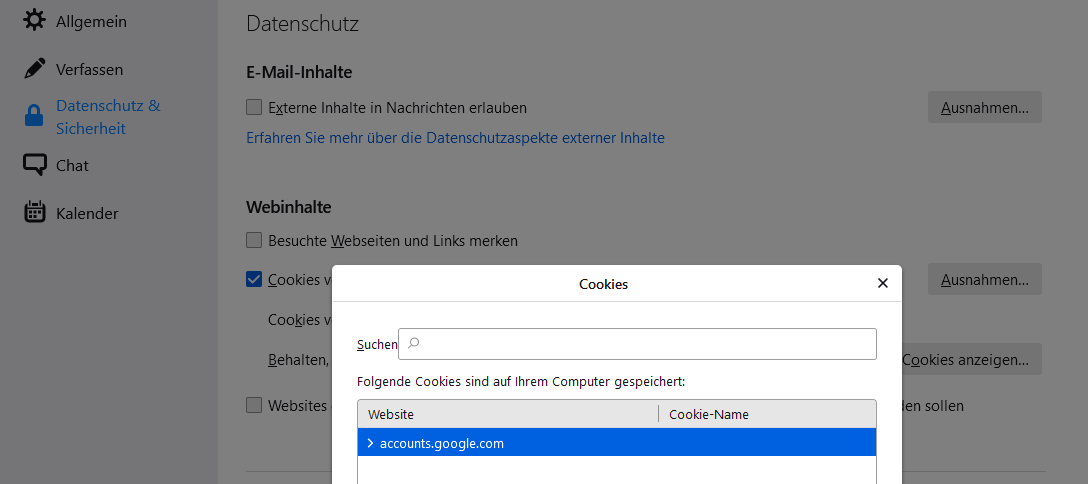Click the Datenschutz & Sicherheit lock icon
This screenshot has height=484, width=1088.
34,116
